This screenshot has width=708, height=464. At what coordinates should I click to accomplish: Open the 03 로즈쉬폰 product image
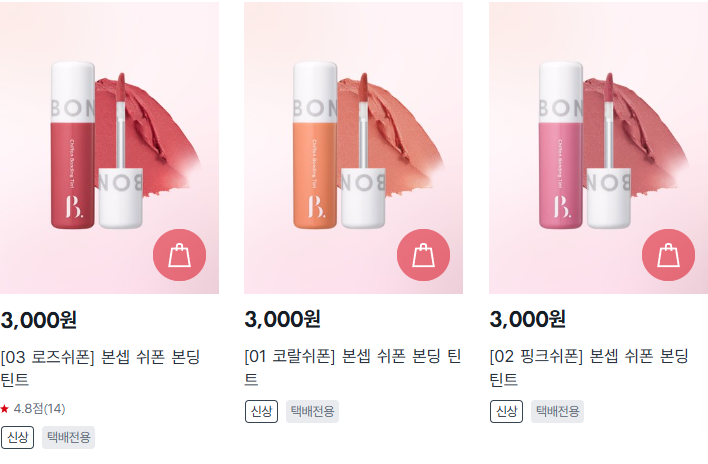[x=109, y=148]
